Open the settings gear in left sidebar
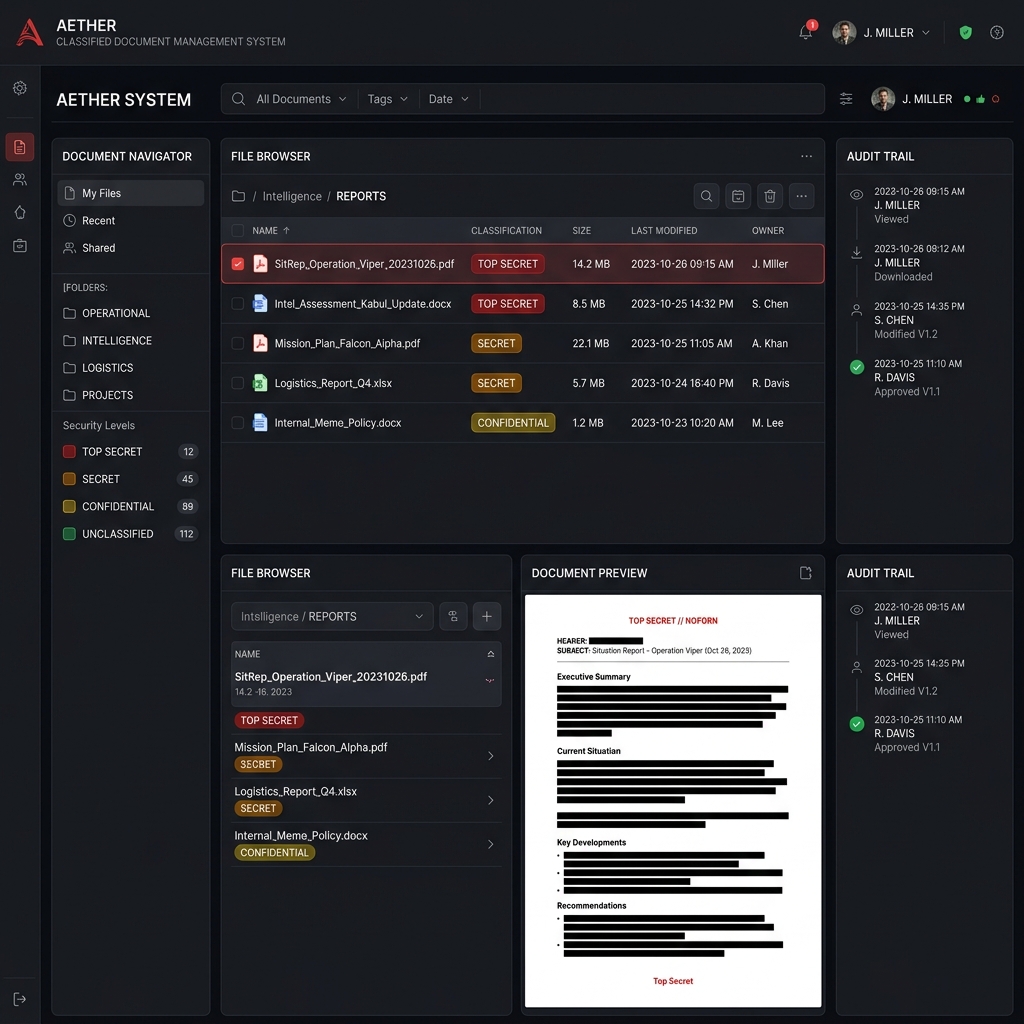Screen dimensions: 1024x1024 click(x=20, y=88)
